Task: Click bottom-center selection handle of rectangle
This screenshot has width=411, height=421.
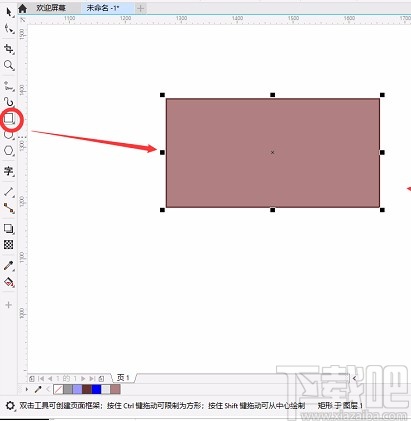Action: [272, 210]
